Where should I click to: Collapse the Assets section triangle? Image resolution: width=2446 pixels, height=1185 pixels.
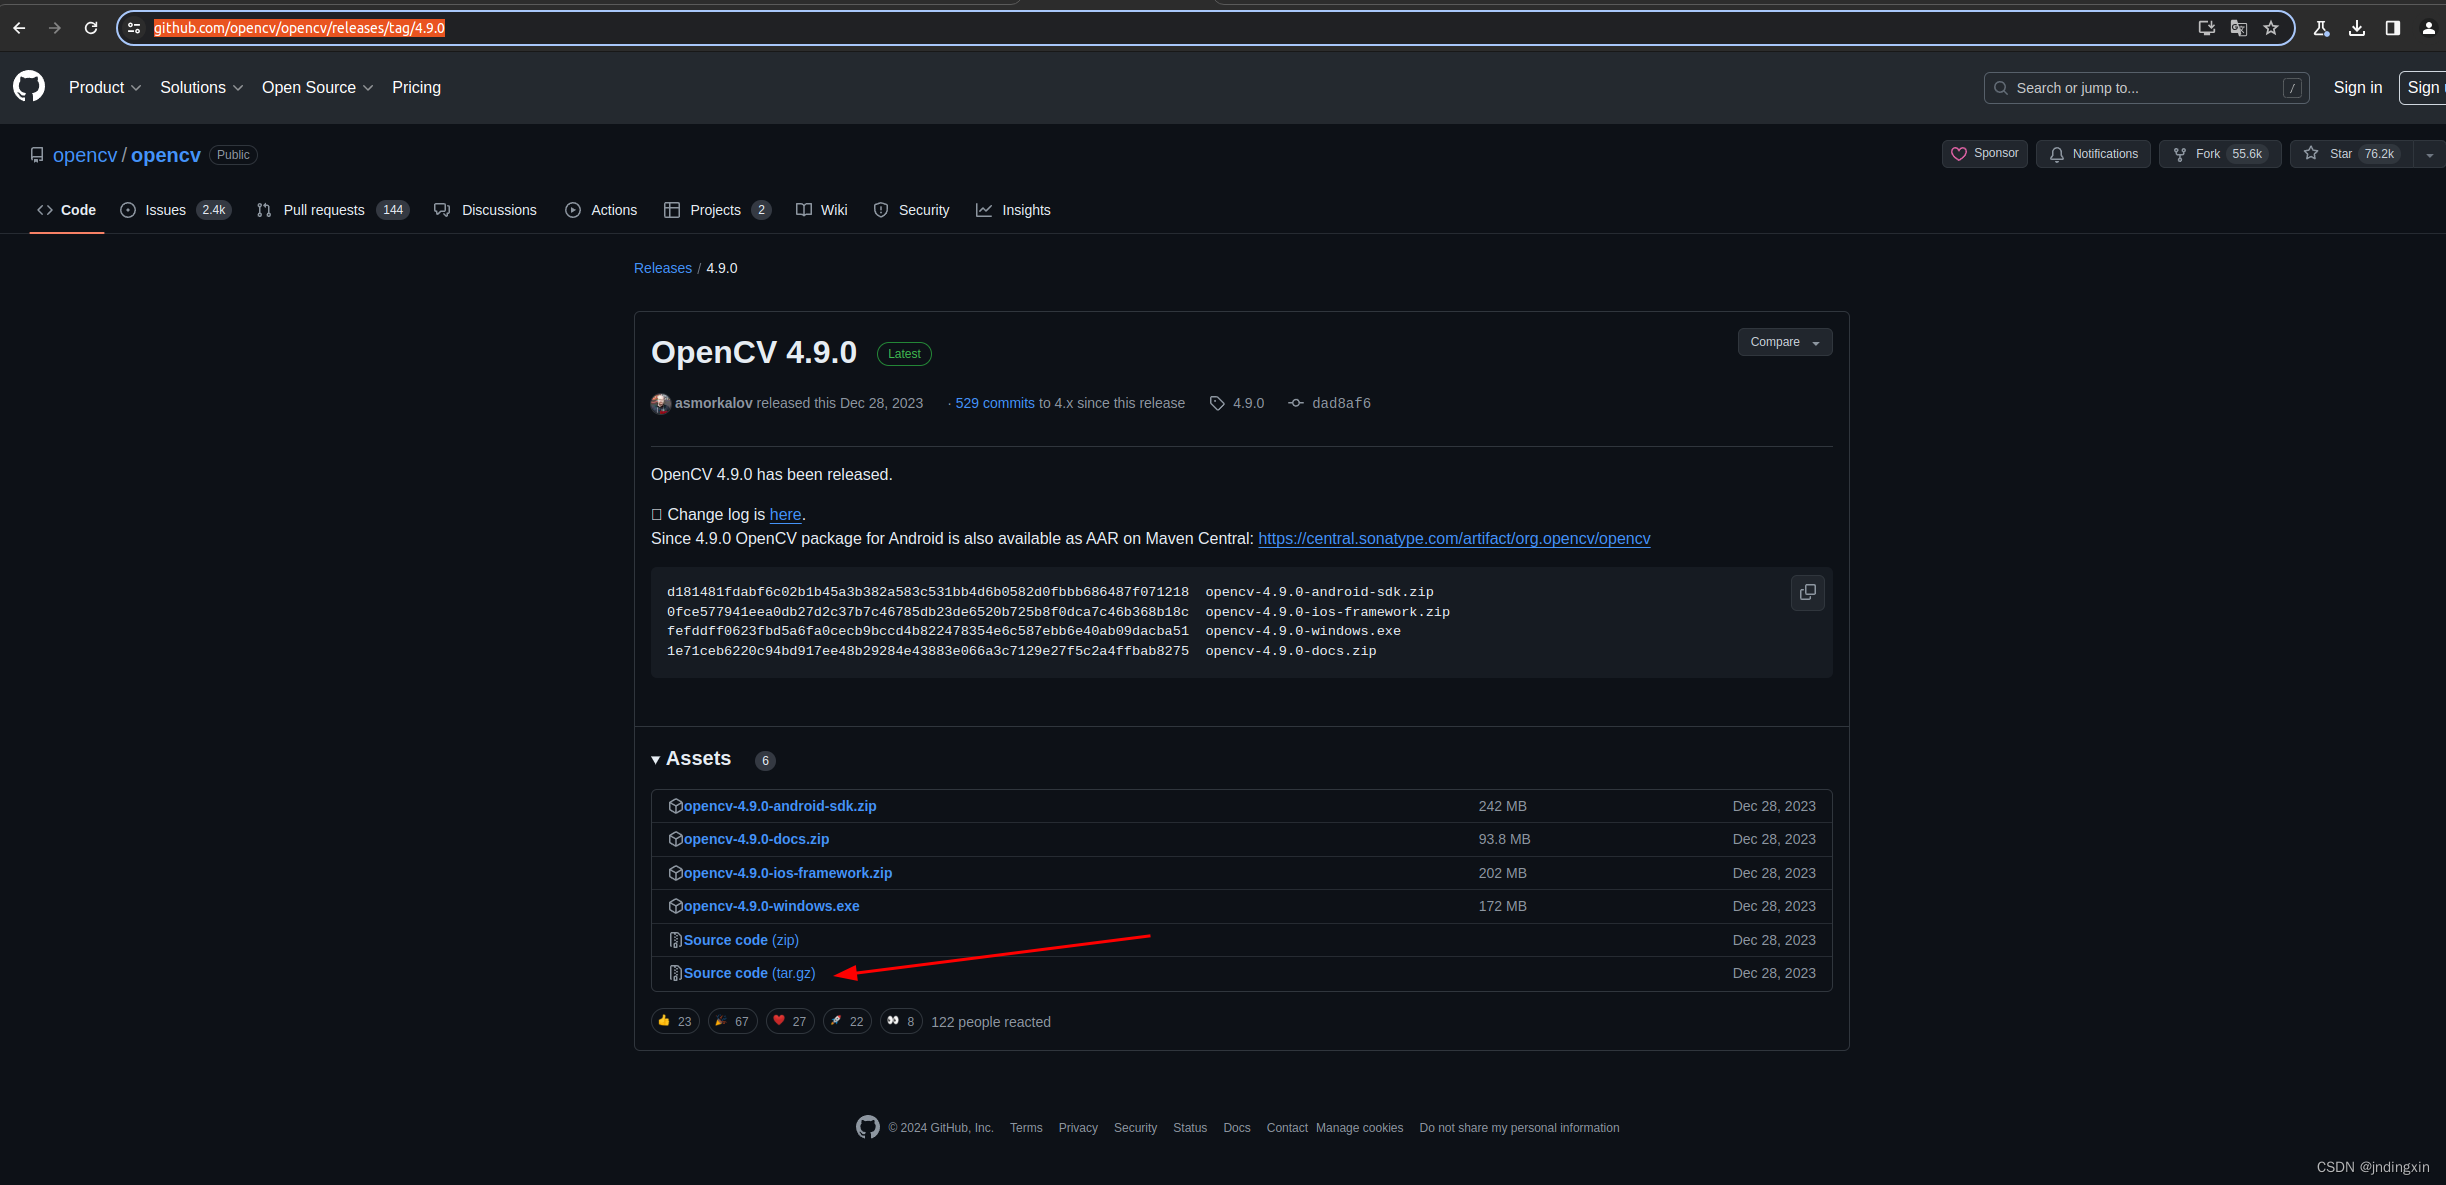656,760
